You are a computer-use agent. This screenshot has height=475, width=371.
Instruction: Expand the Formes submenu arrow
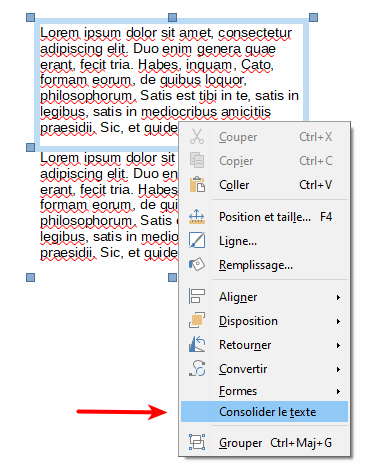coord(338,391)
